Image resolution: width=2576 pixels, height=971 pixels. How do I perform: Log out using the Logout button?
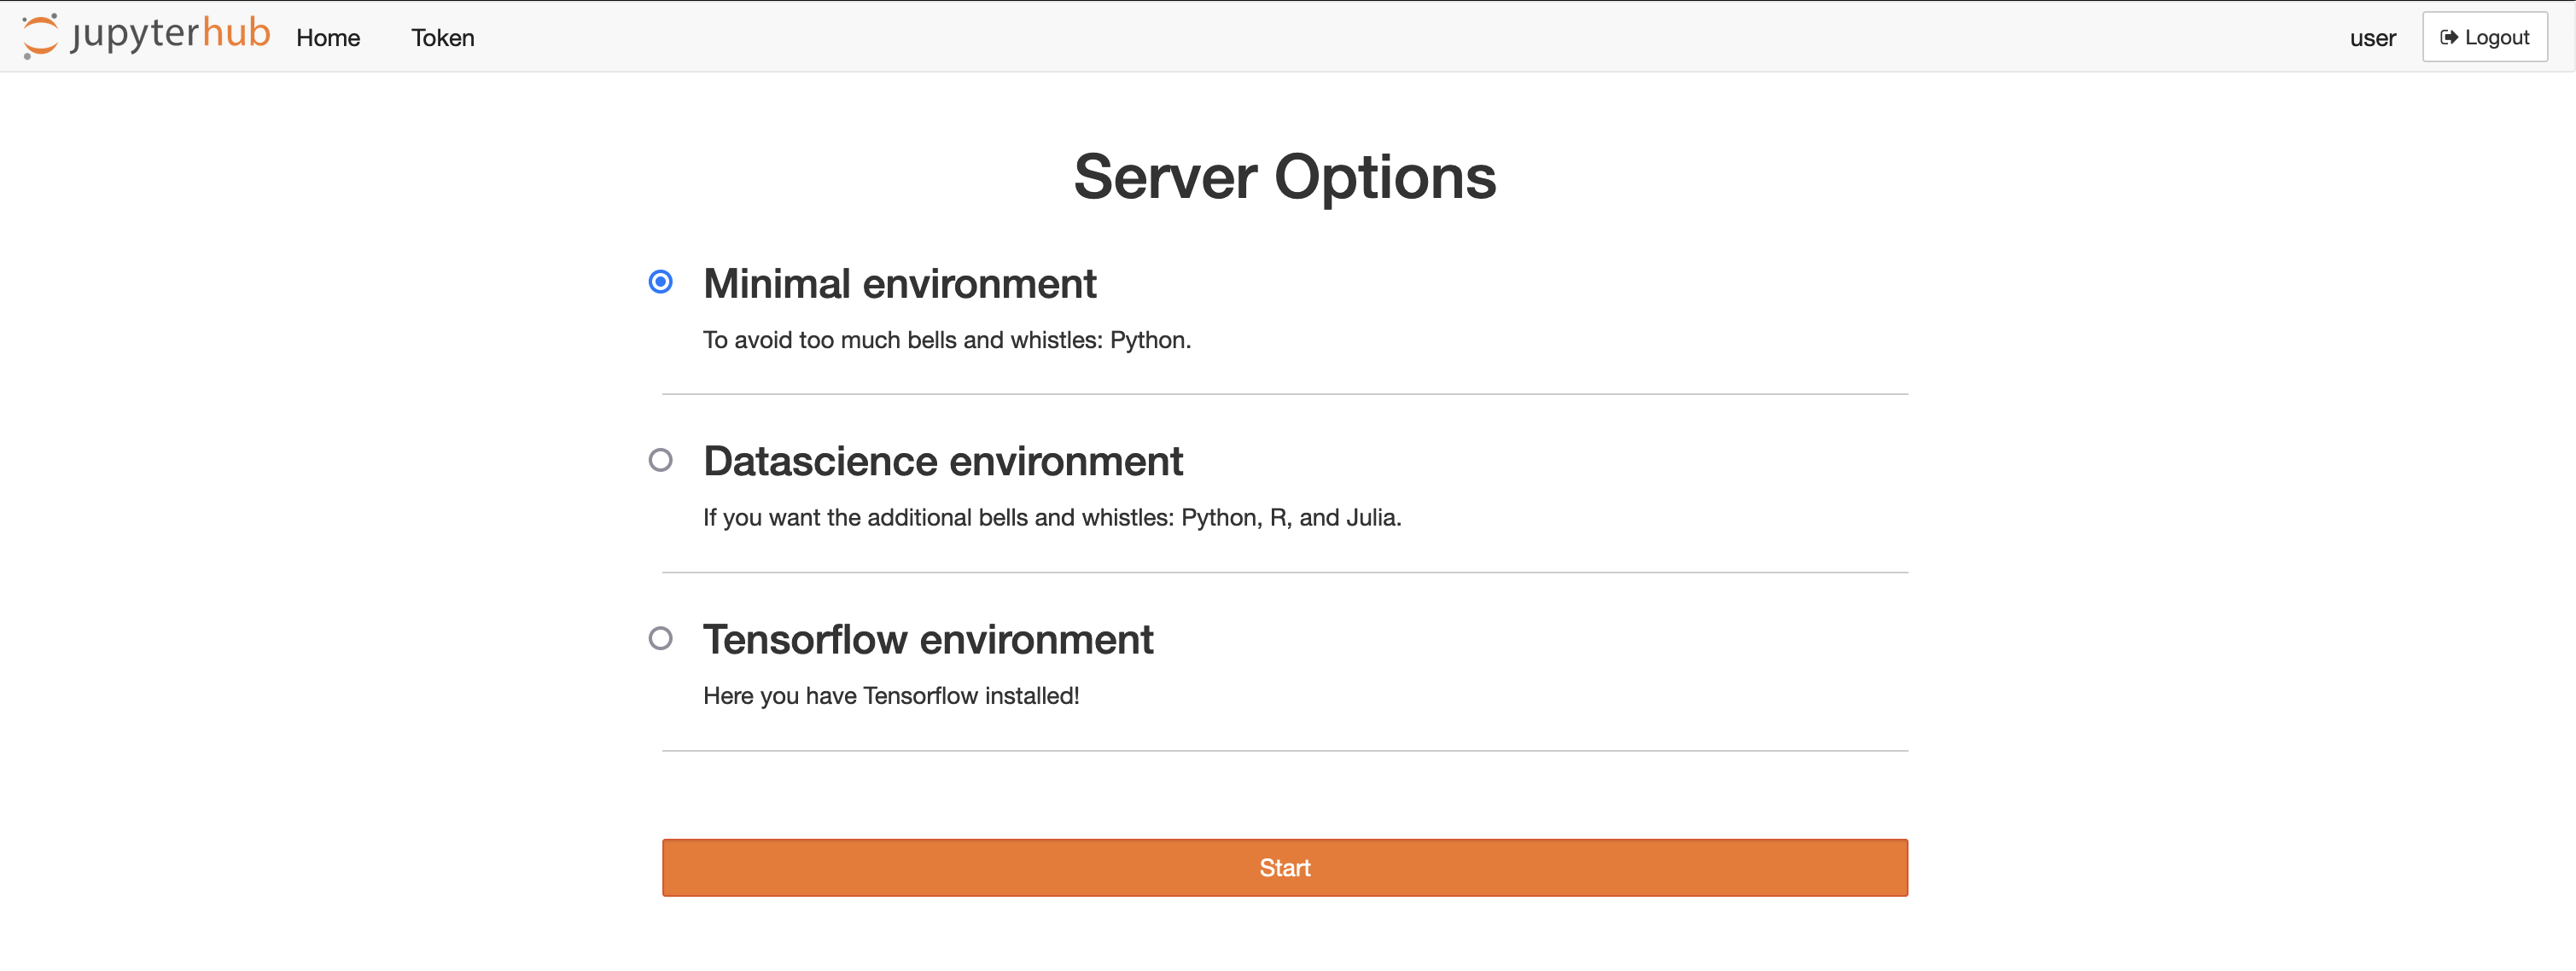pyautogui.click(x=2484, y=38)
